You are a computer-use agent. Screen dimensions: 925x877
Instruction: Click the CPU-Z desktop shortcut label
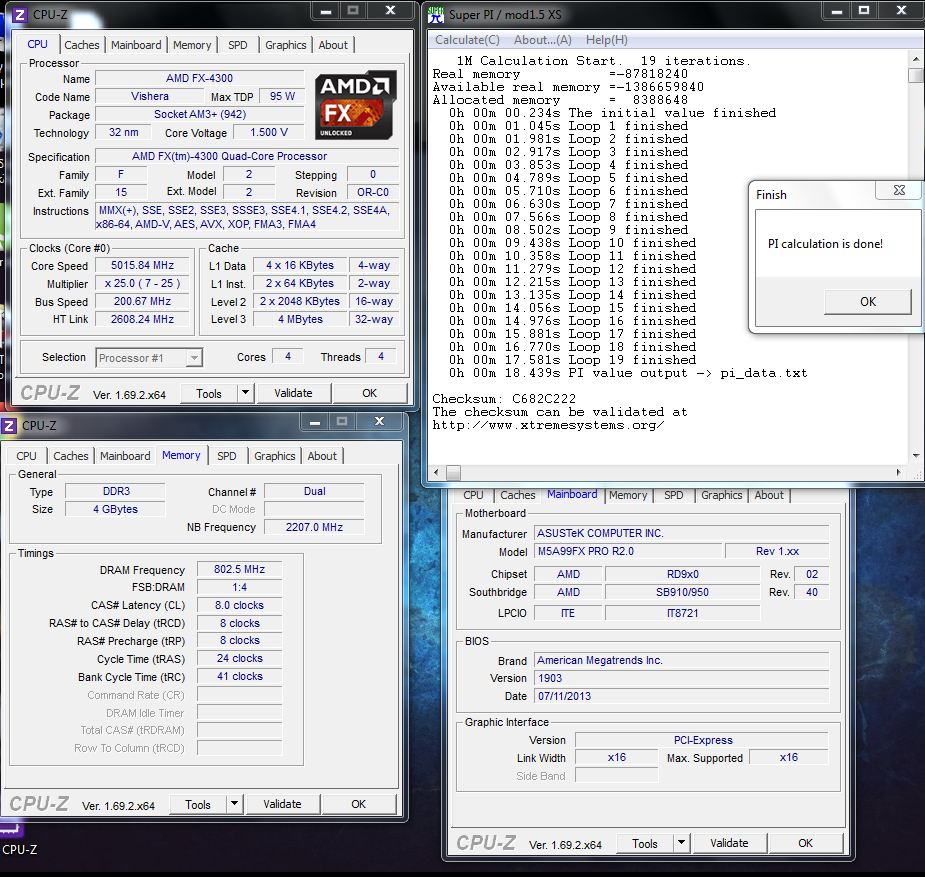(19, 849)
